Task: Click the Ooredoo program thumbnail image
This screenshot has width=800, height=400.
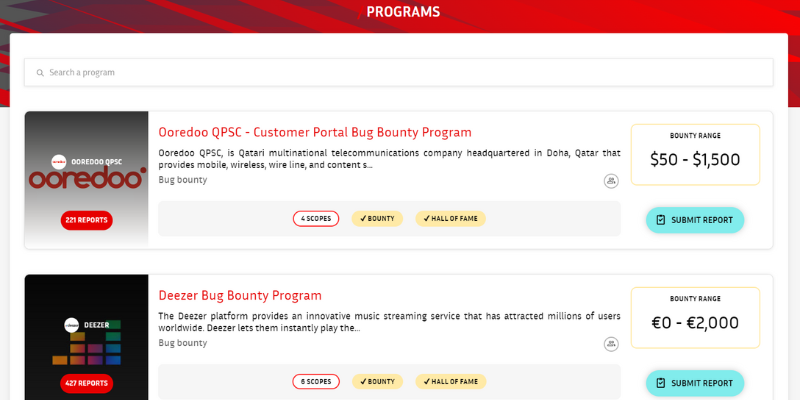Action: click(86, 180)
